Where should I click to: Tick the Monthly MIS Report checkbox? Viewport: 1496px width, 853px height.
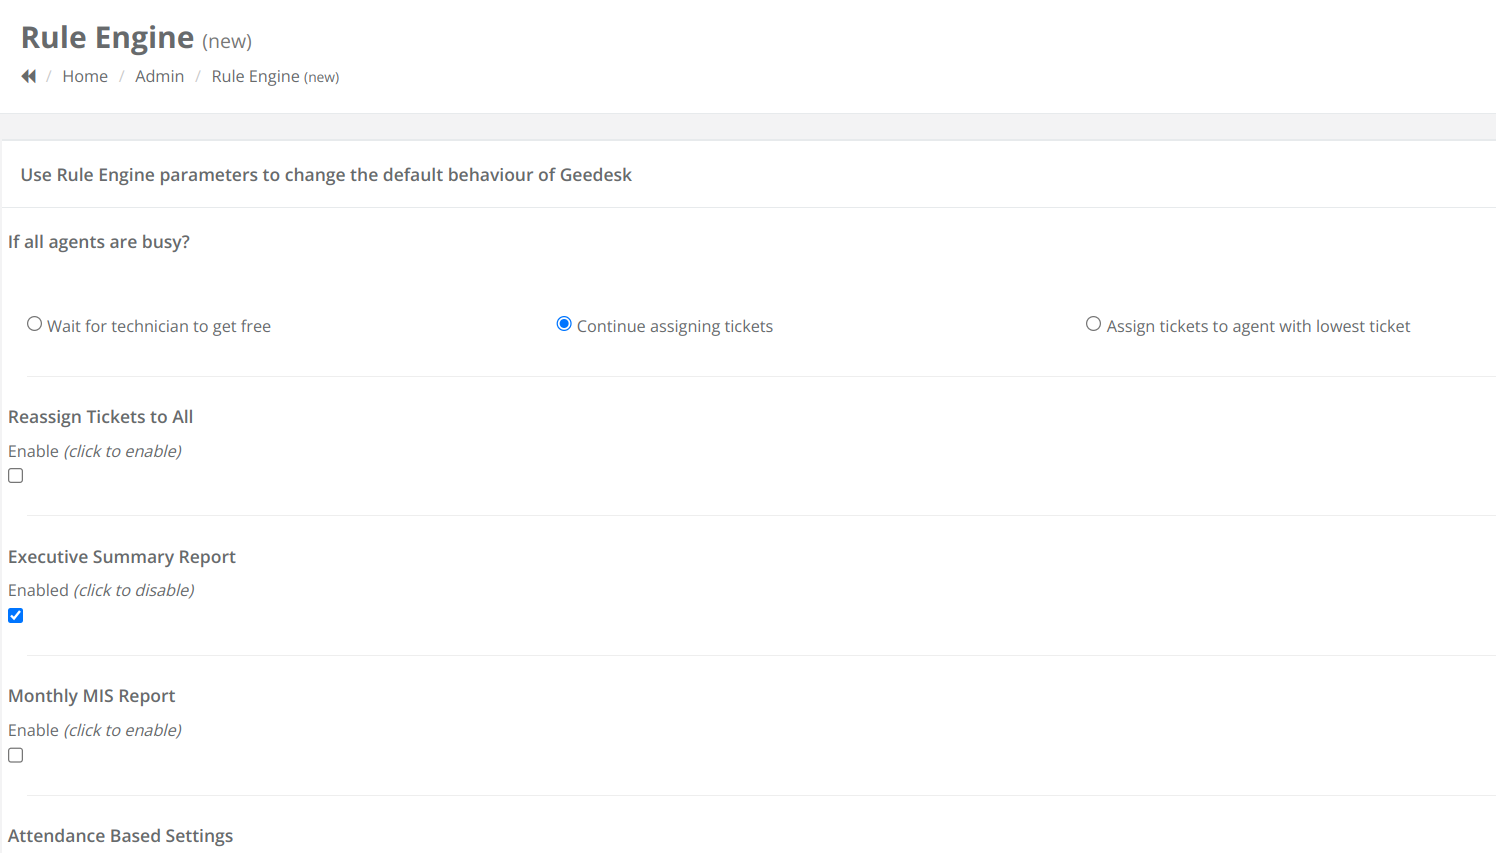(16, 756)
